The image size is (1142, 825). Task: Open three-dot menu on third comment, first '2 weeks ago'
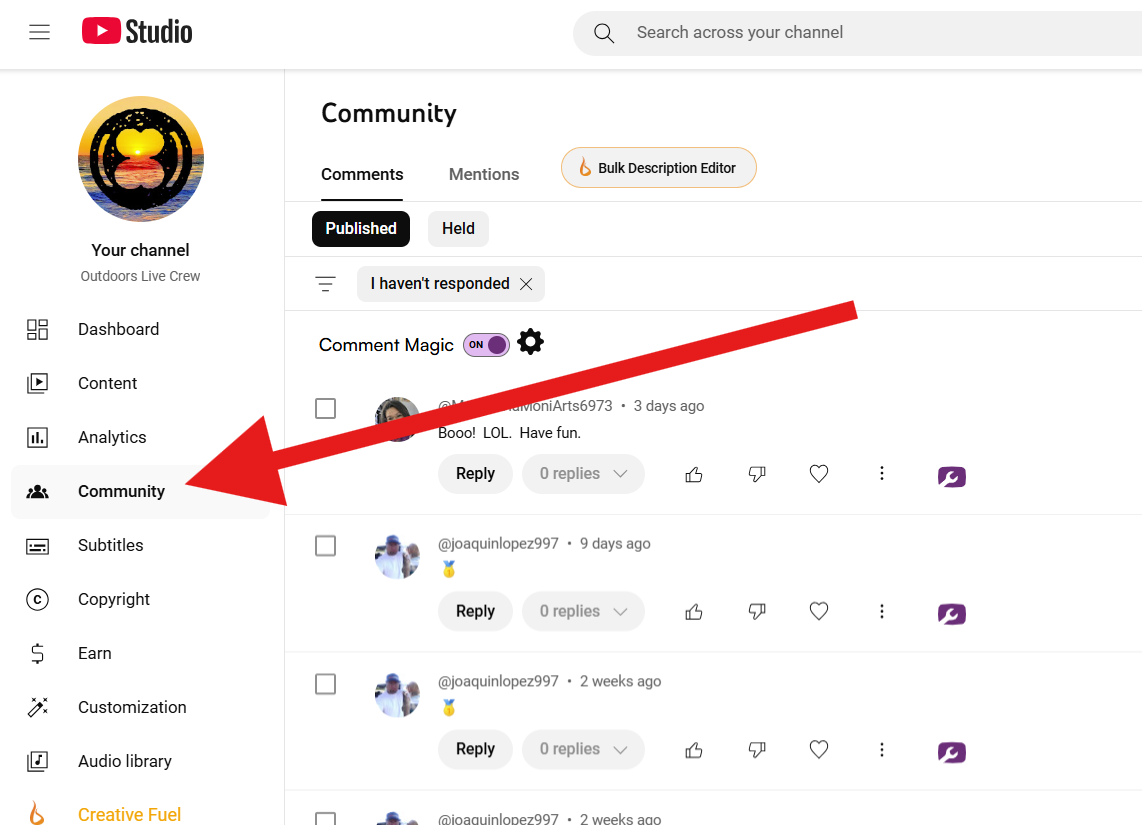point(882,749)
